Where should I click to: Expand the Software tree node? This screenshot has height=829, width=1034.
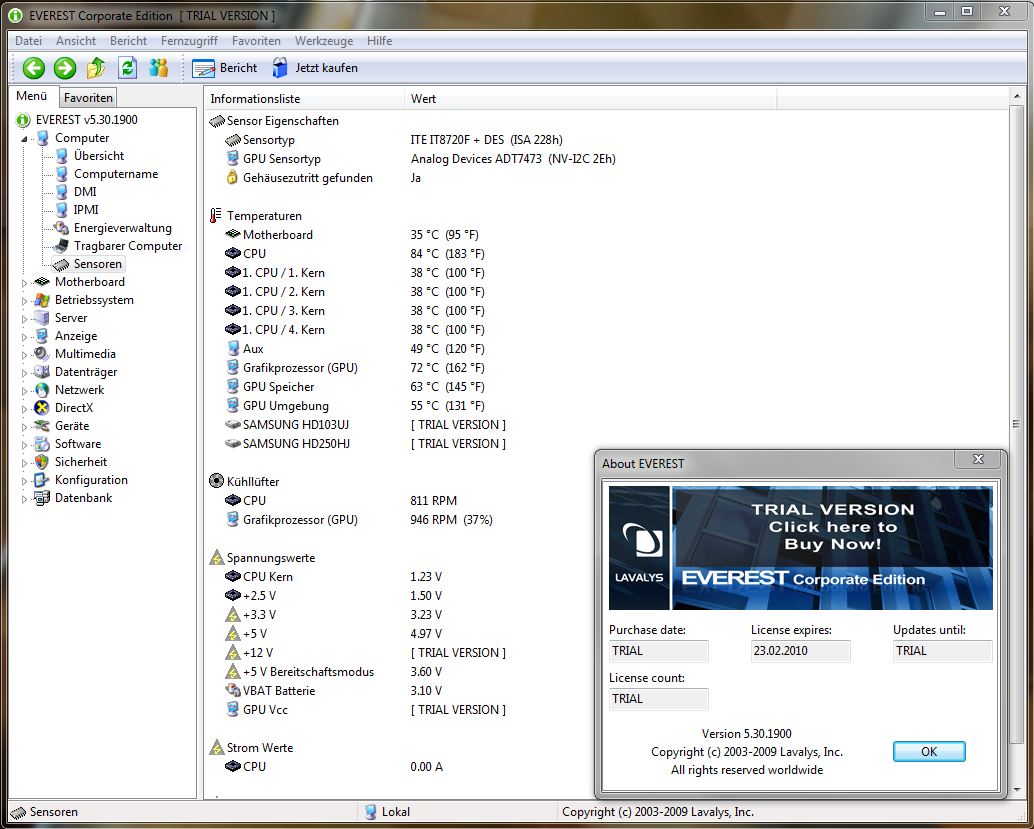[24, 445]
